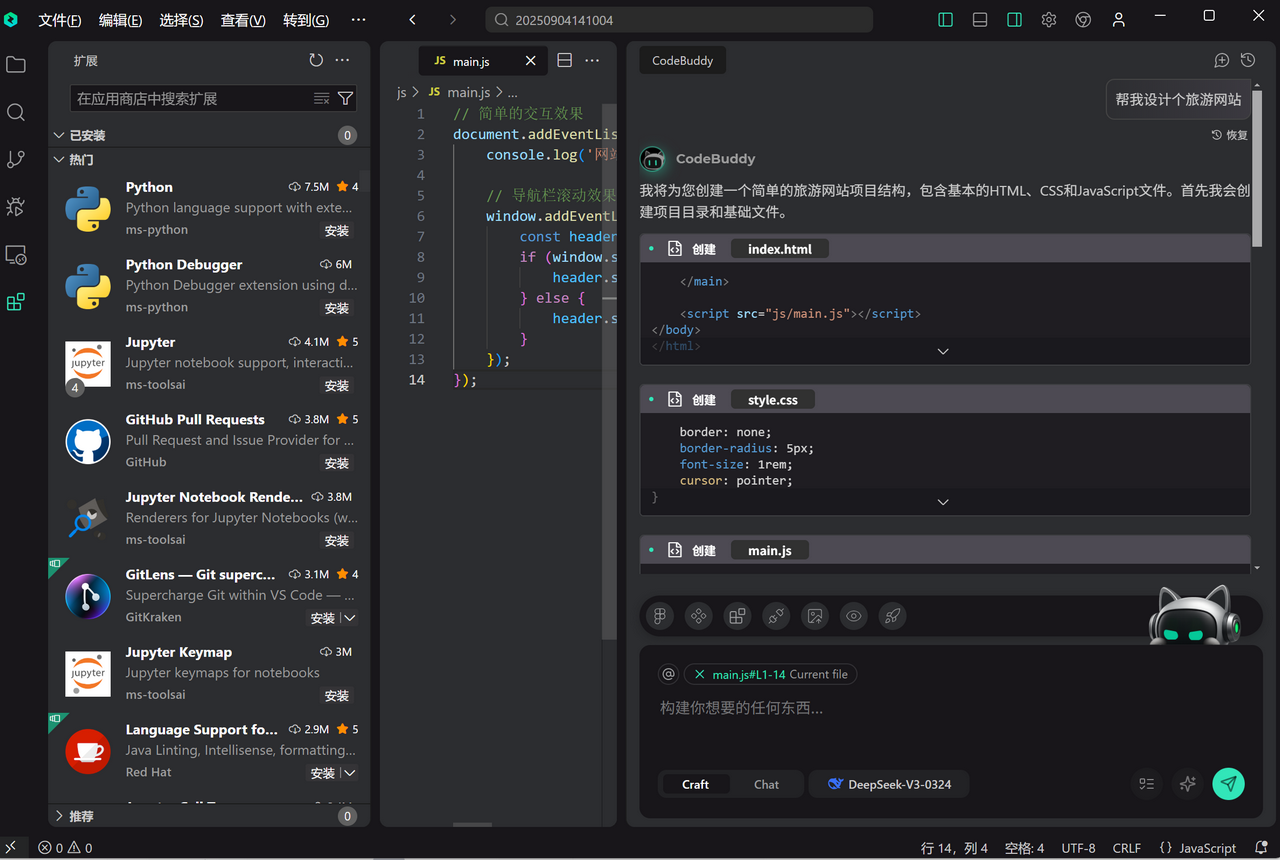Click the sparkle enhance prompt icon

click(1188, 784)
